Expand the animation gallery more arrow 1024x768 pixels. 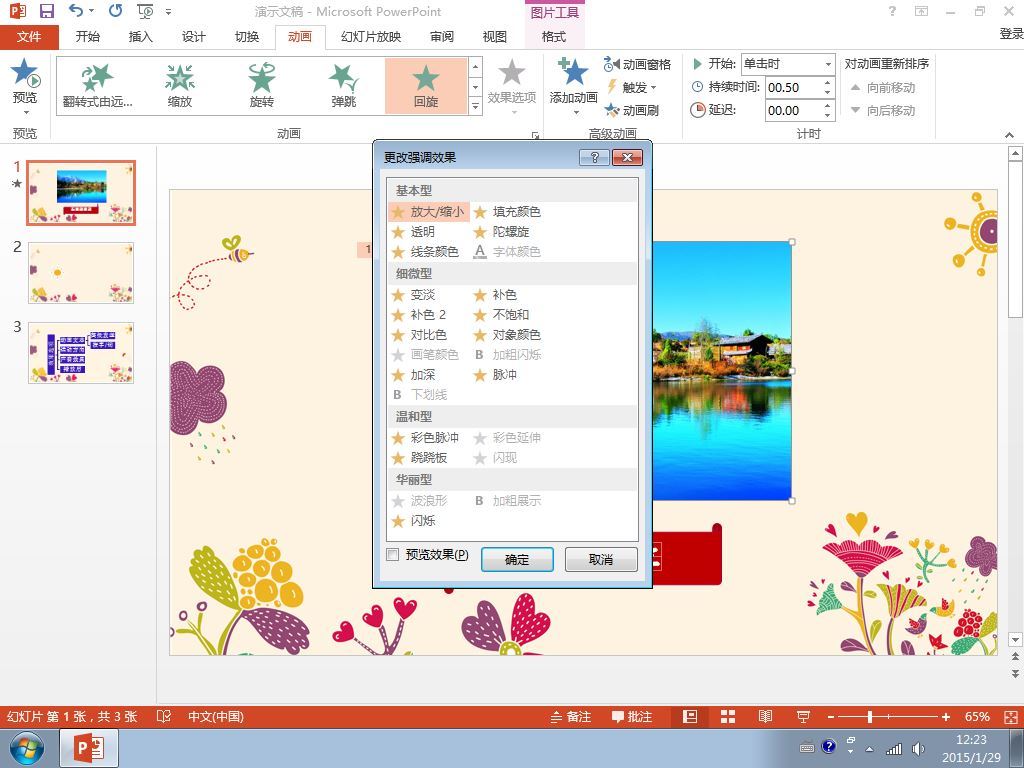pos(475,106)
